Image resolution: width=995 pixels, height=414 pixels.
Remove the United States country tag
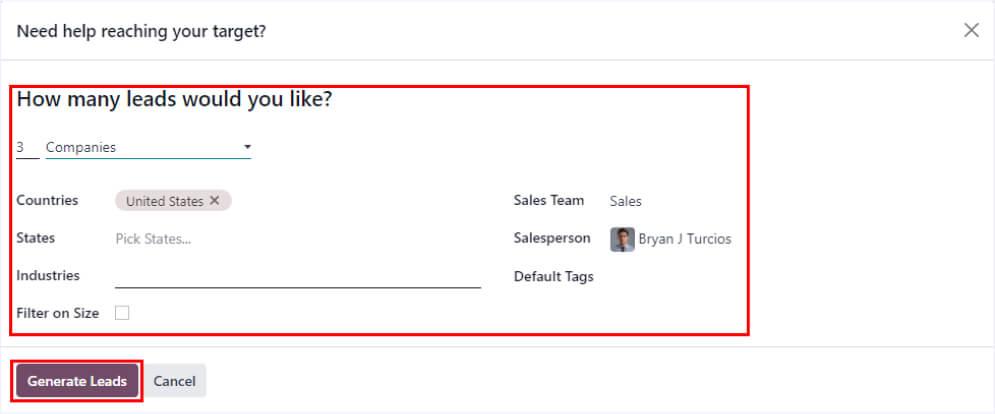pyautogui.click(x=214, y=201)
